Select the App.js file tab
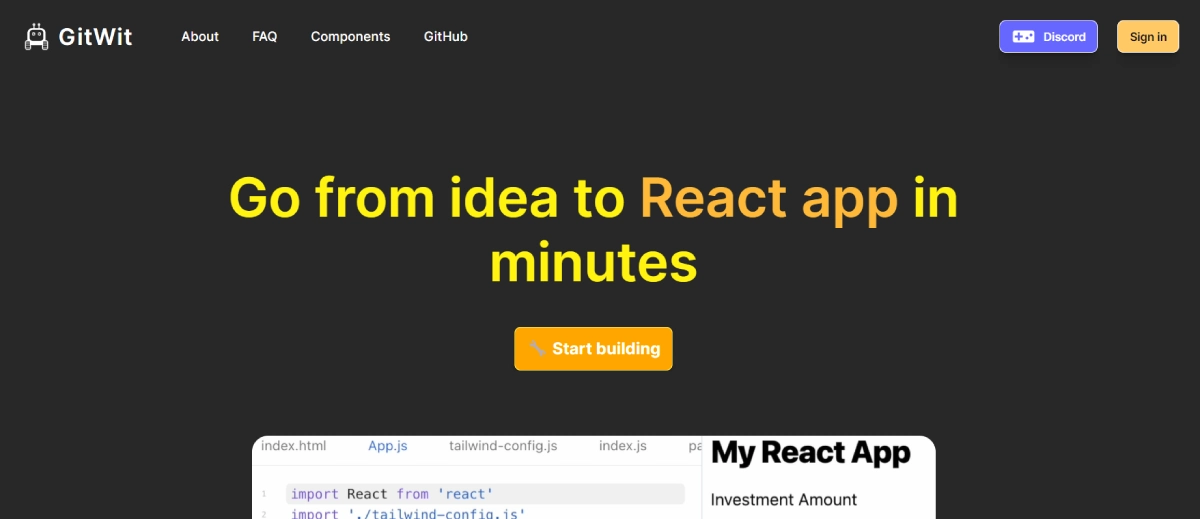This screenshot has height=519, width=1200. (387, 446)
